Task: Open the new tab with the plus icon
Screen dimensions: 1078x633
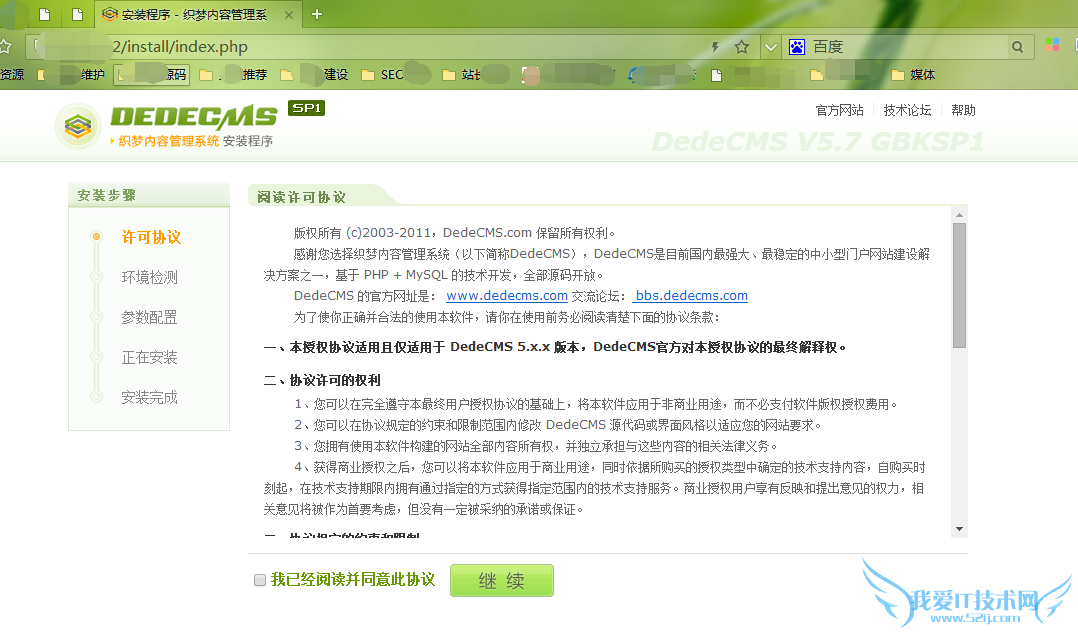Action: pos(318,15)
